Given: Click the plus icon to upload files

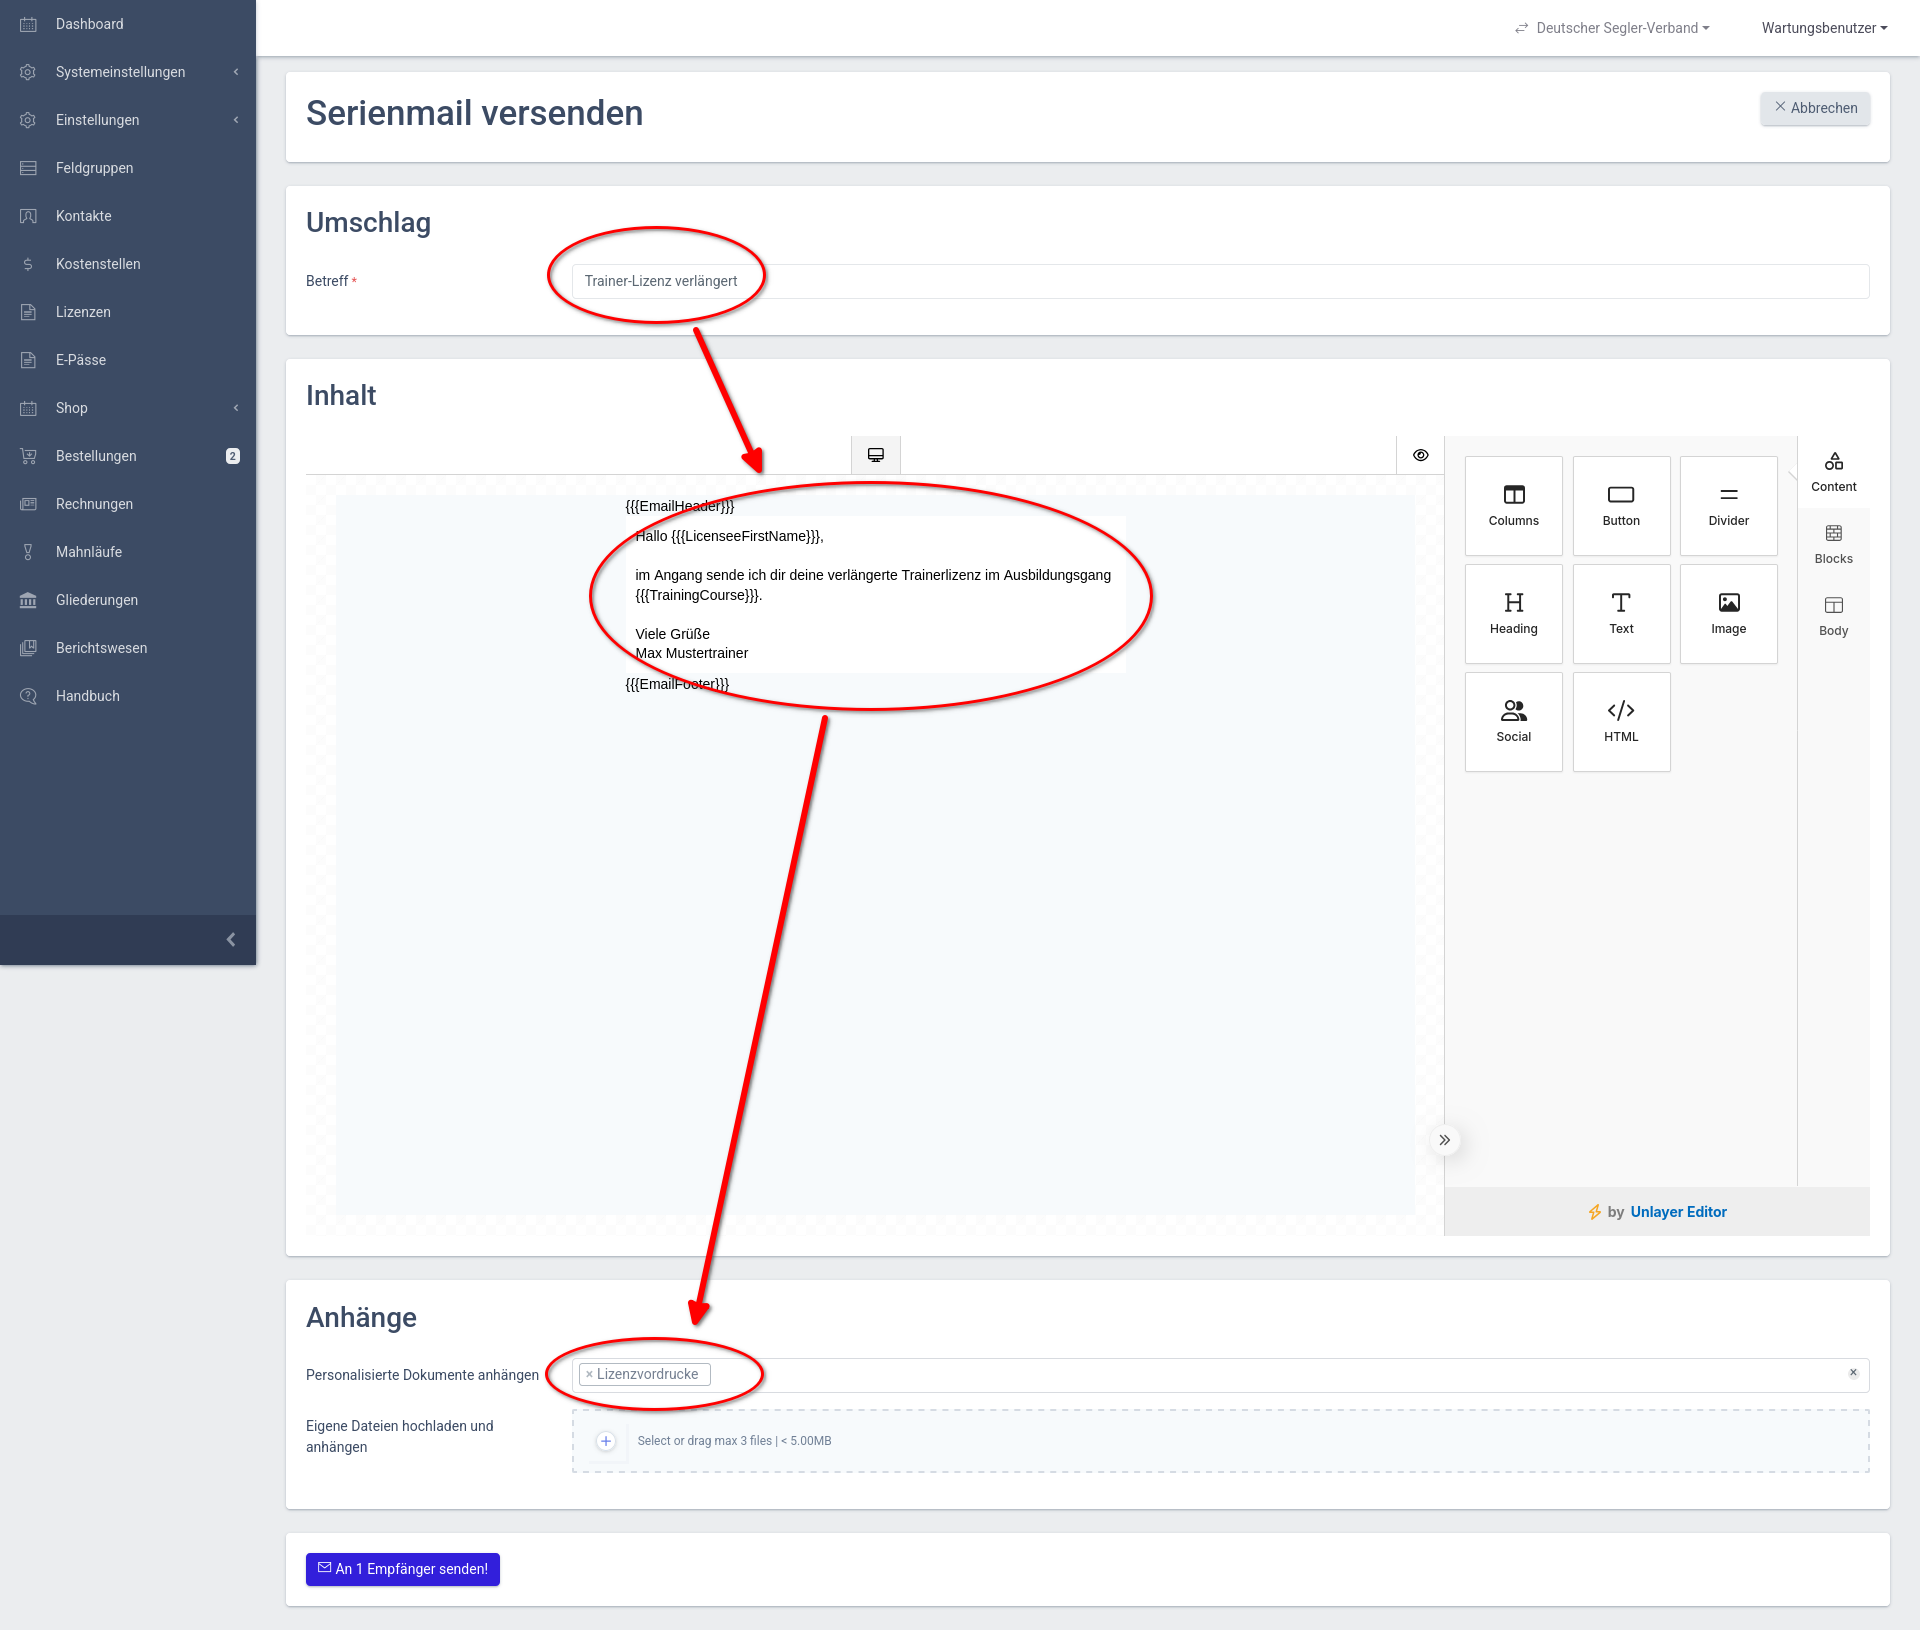Looking at the screenshot, I should 606,1441.
